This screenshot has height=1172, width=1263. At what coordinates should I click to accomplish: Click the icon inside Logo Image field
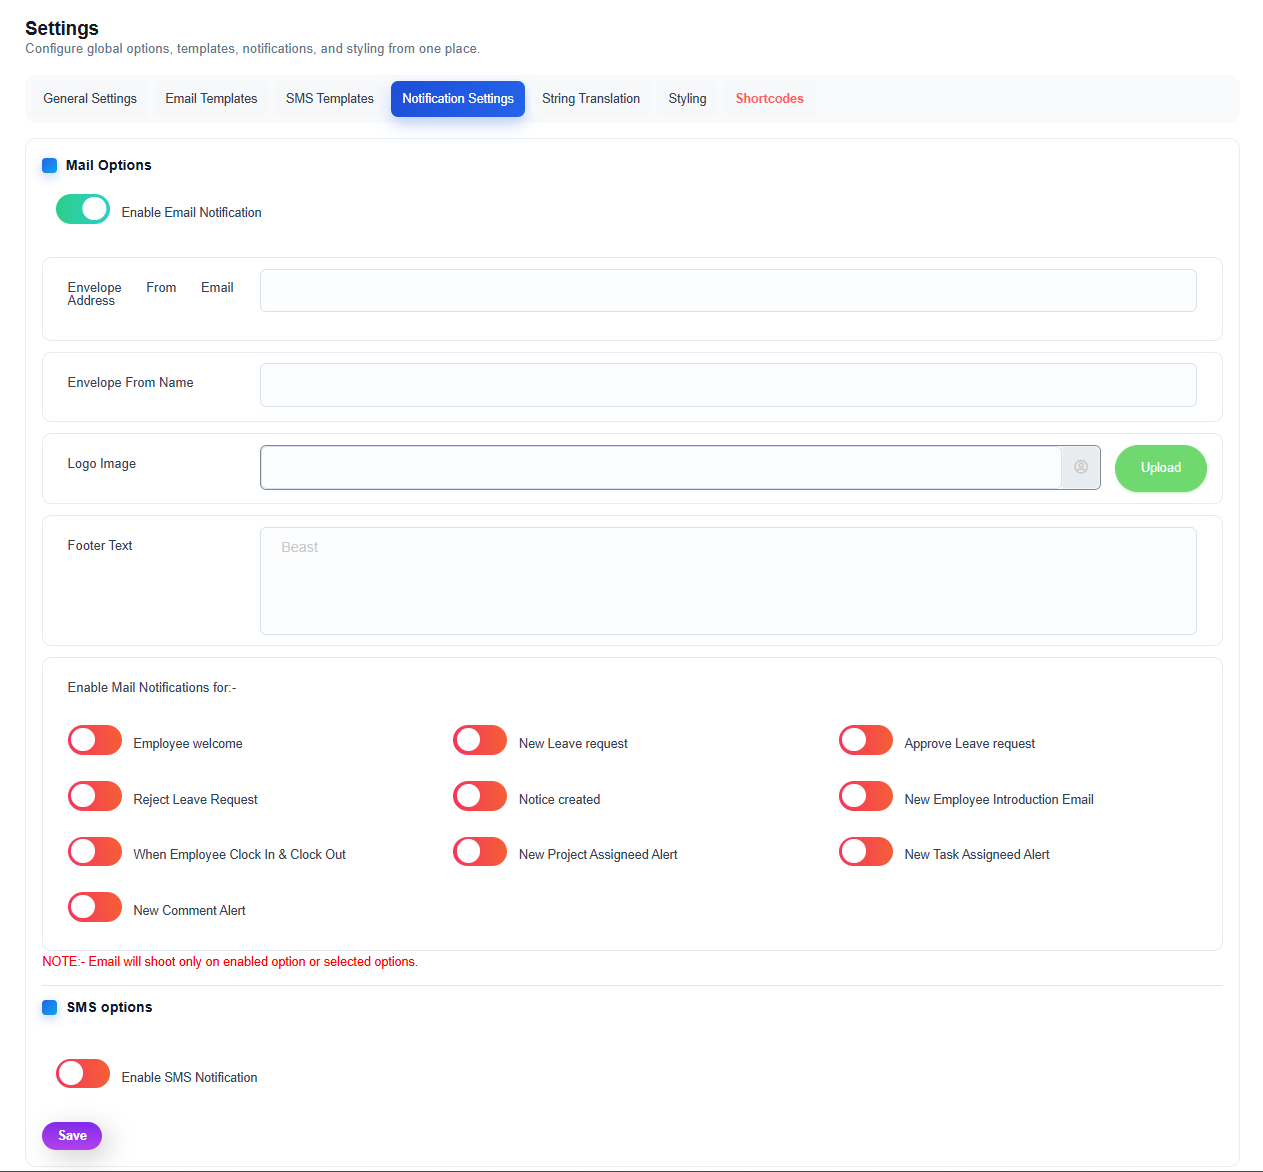[x=1080, y=467]
